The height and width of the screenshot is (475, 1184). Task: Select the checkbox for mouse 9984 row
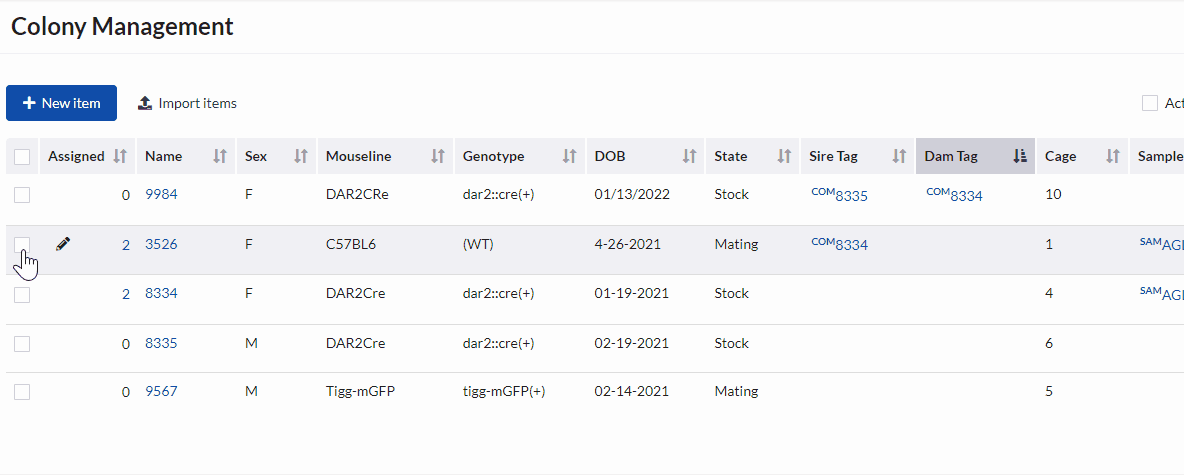click(22, 195)
